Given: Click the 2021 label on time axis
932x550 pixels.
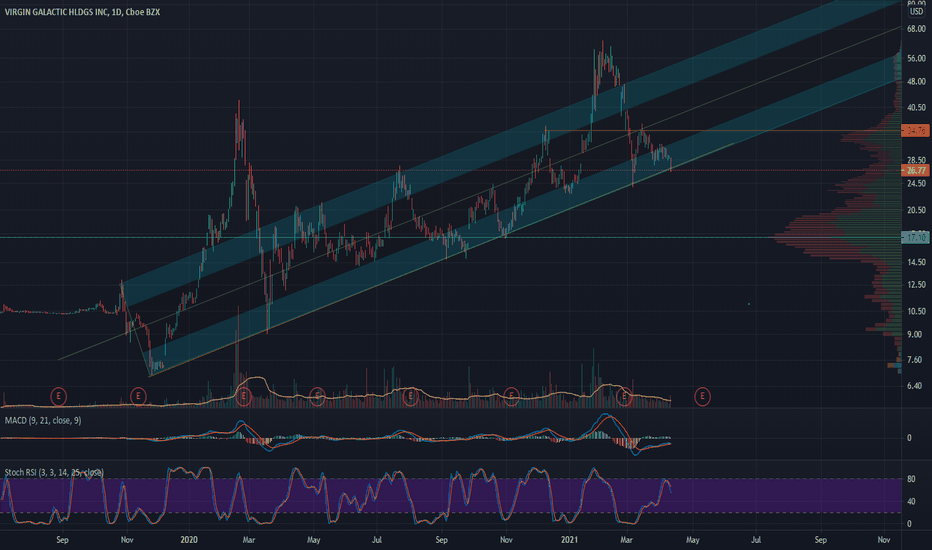Looking at the screenshot, I should (x=569, y=540).
